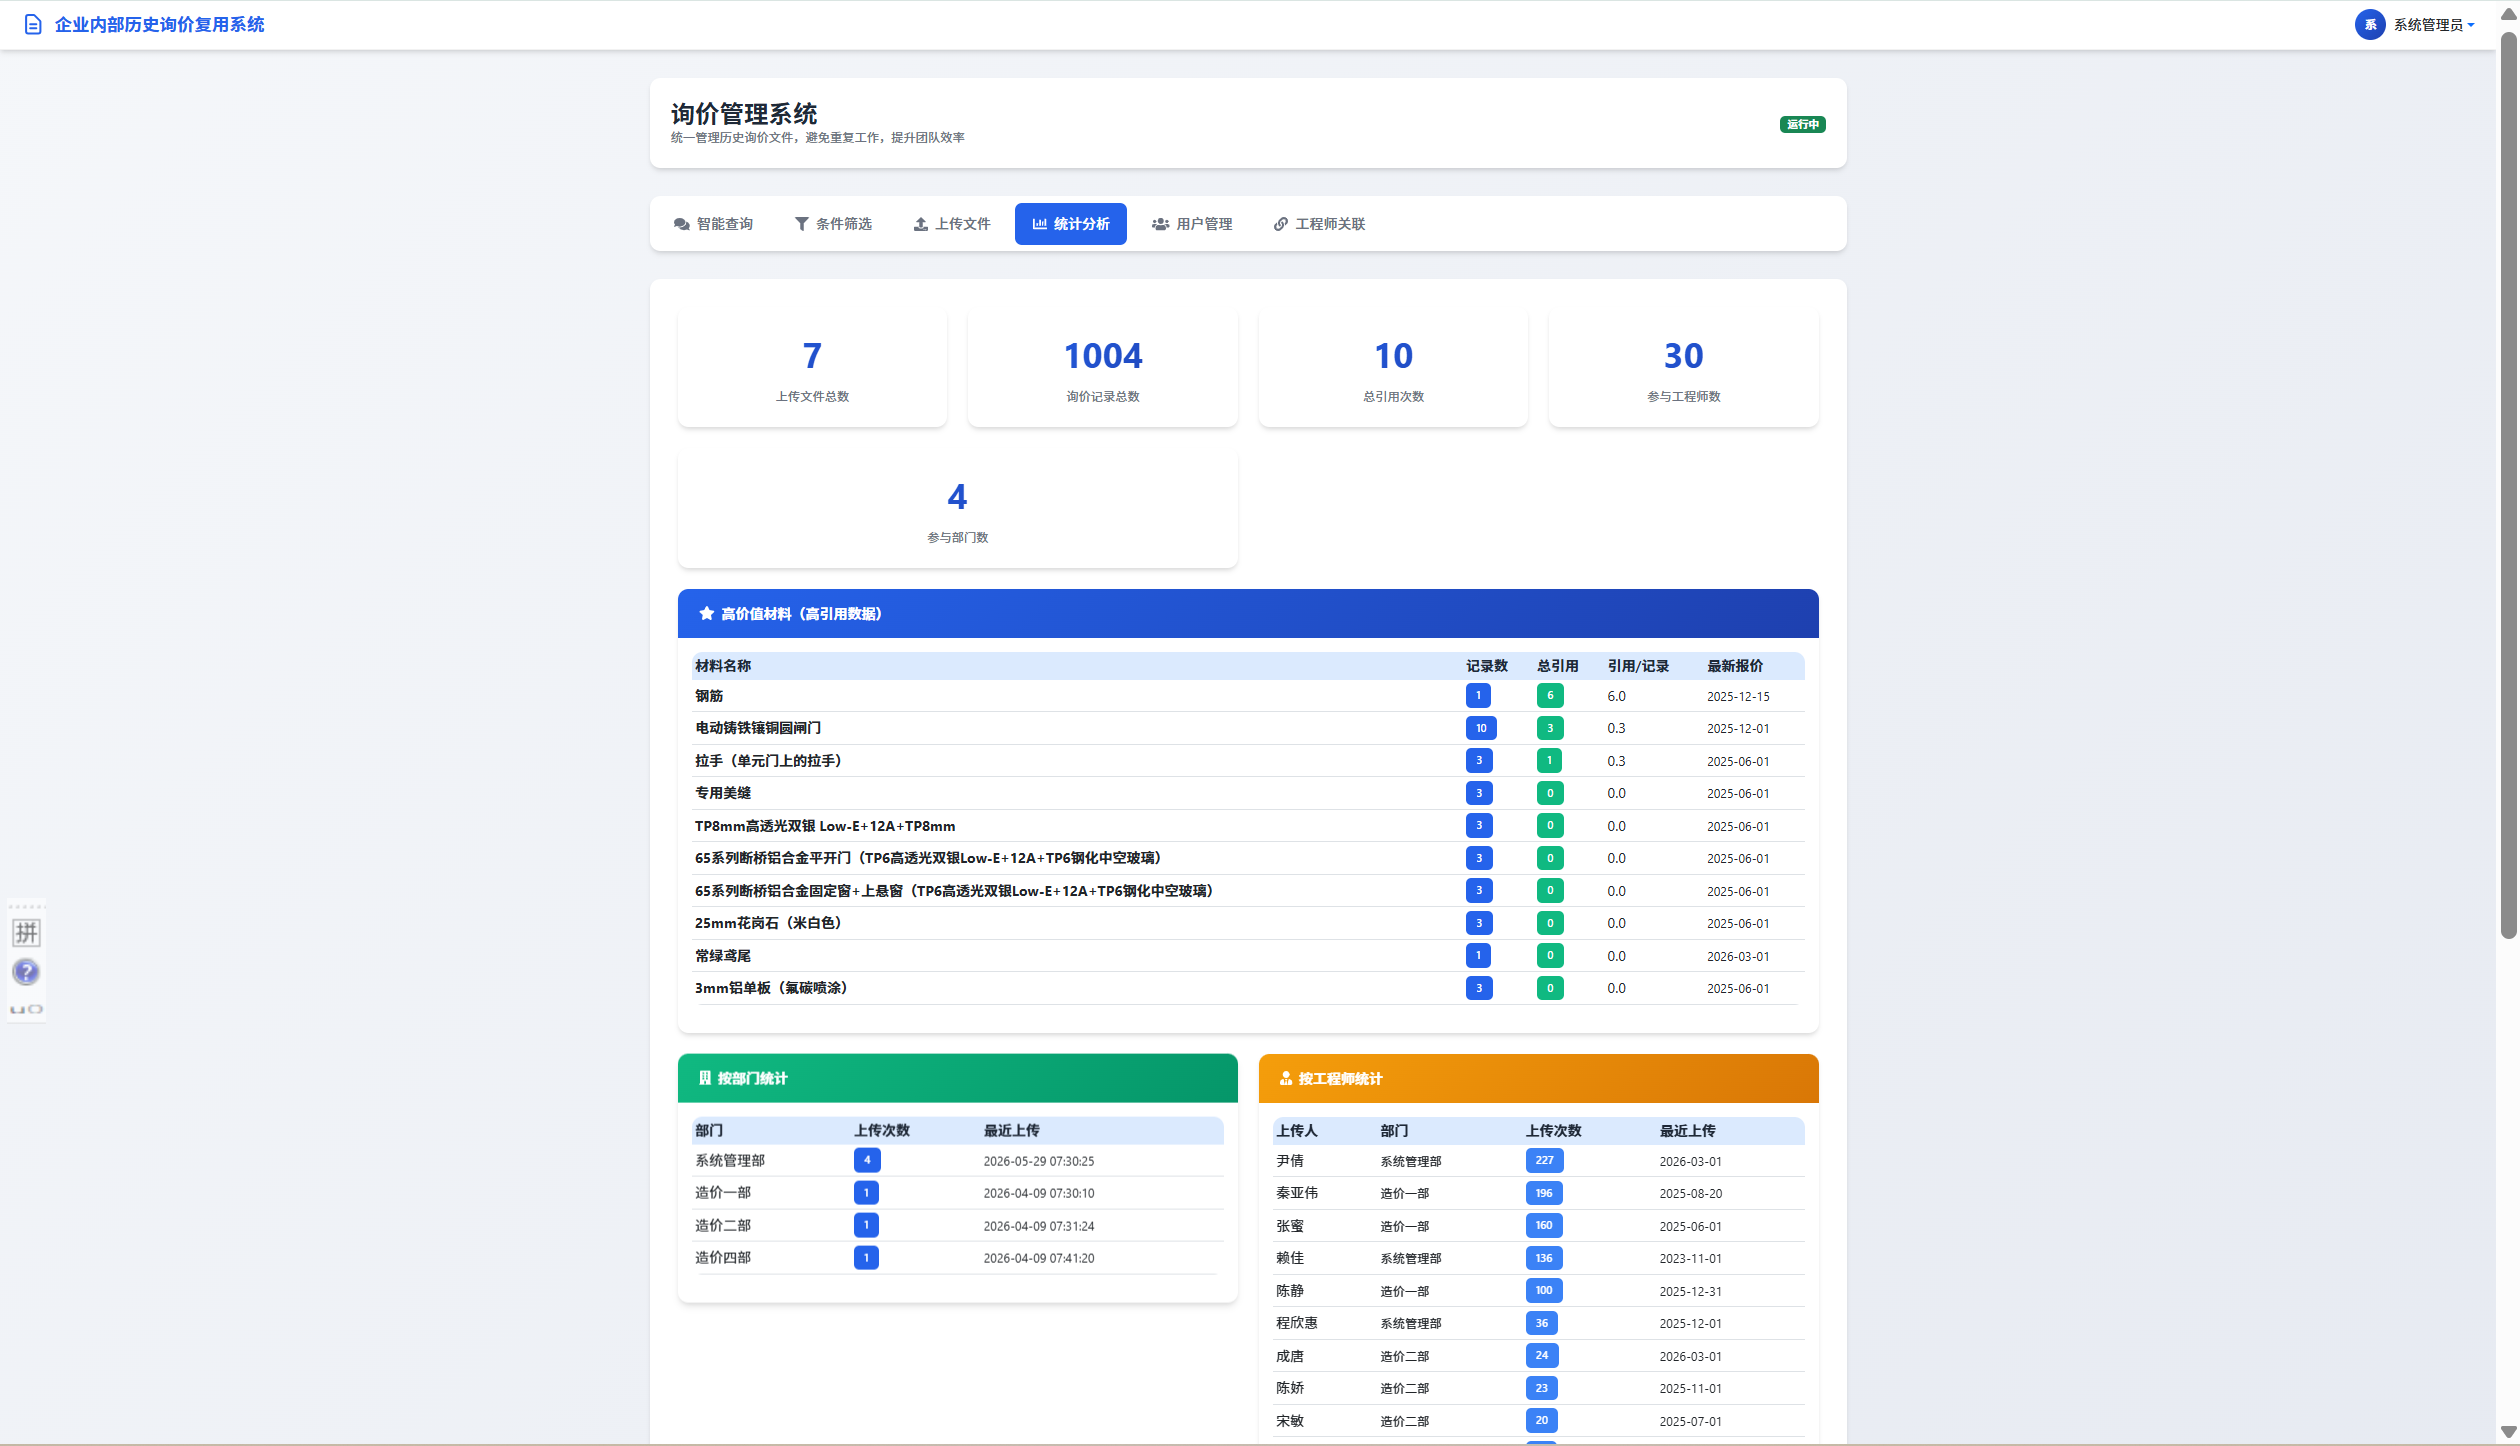Click the 总引用 column header
Image resolution: width=2520 pixels, height=1446 pixels.
1558,666
